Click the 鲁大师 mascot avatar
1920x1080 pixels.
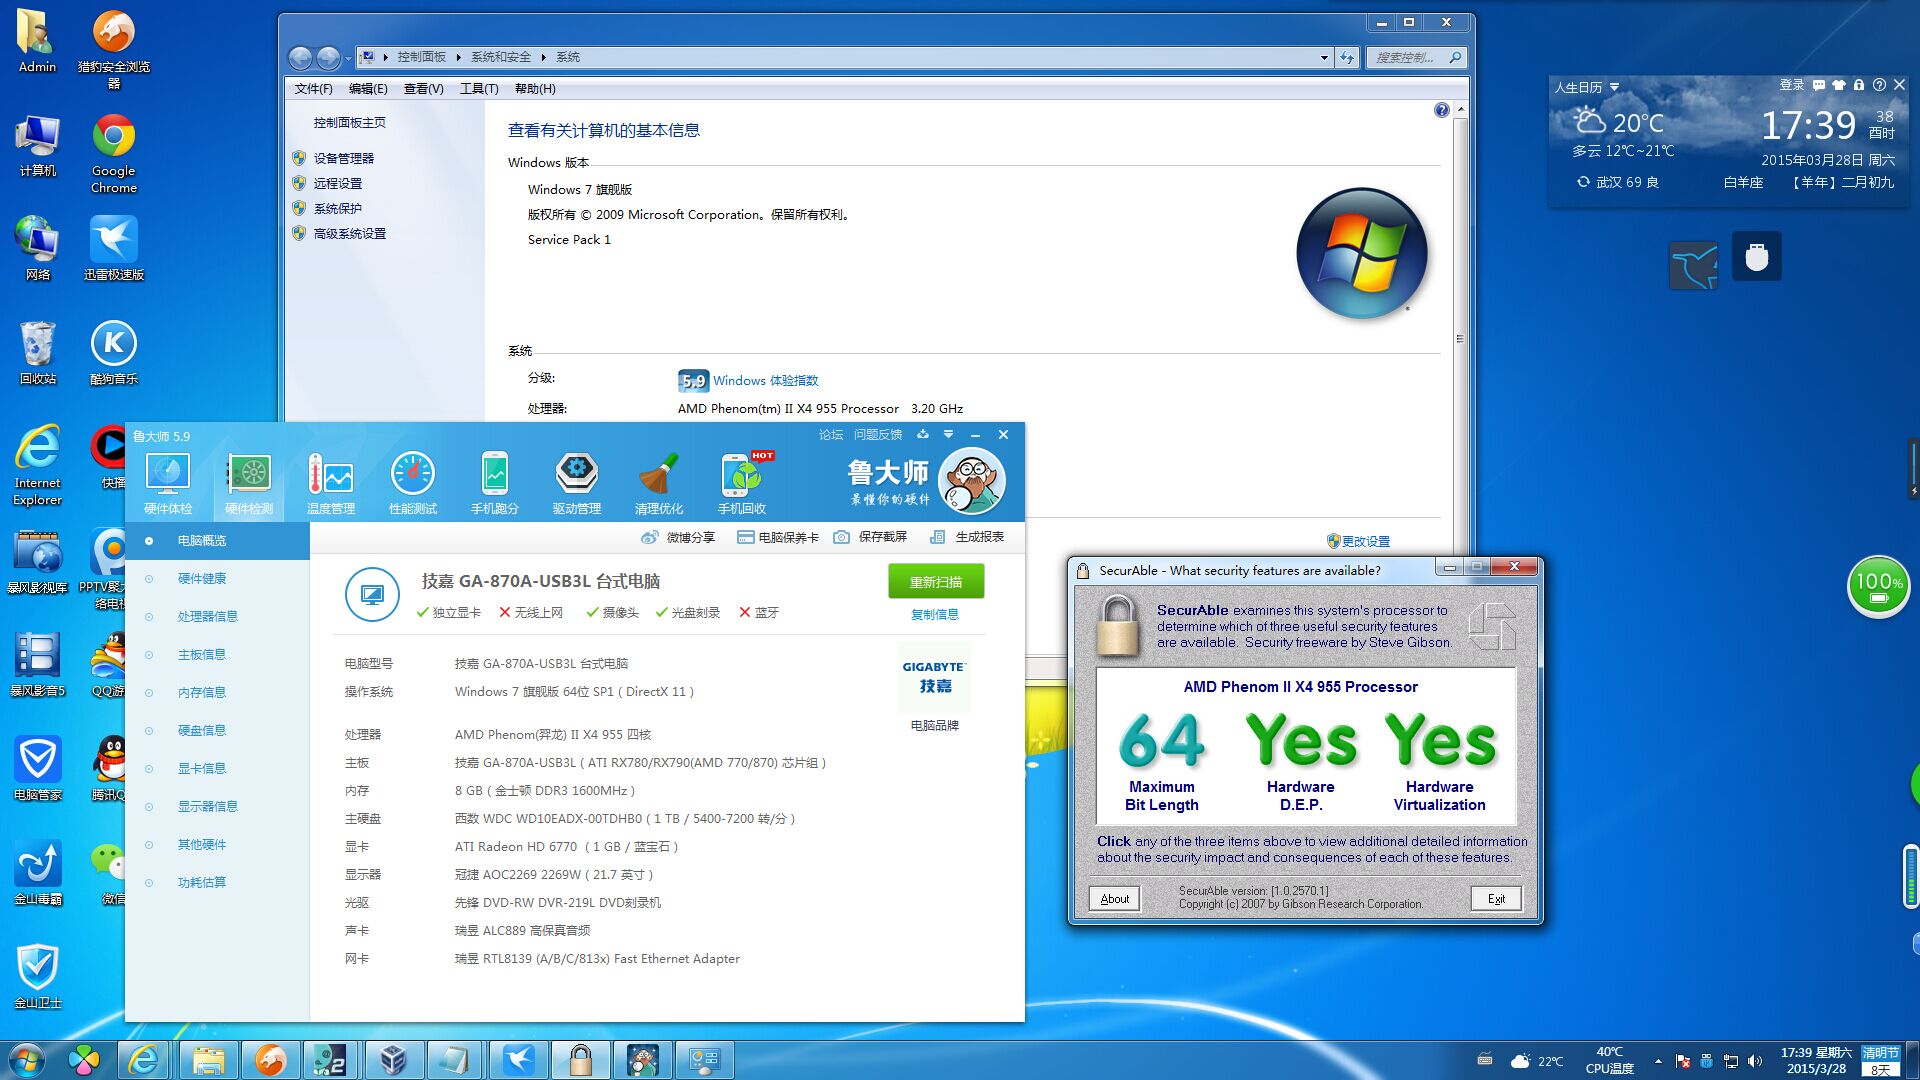pos(972,481)
